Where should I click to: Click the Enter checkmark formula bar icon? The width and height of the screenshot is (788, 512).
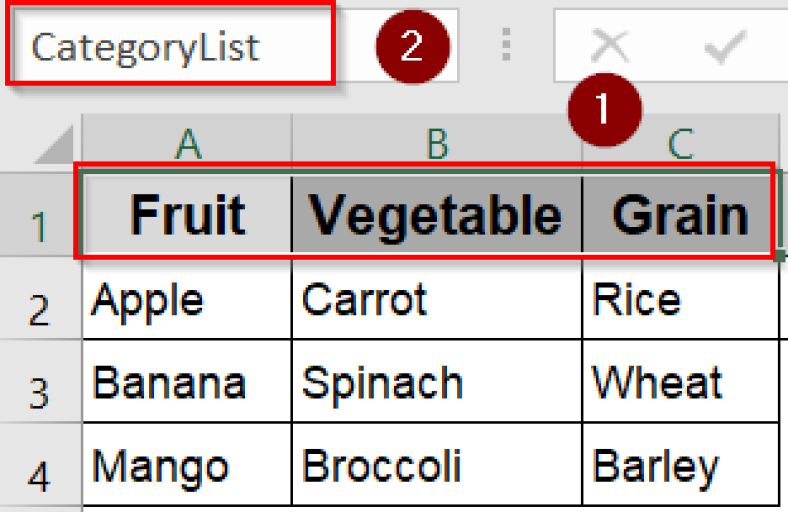[725, 46]
